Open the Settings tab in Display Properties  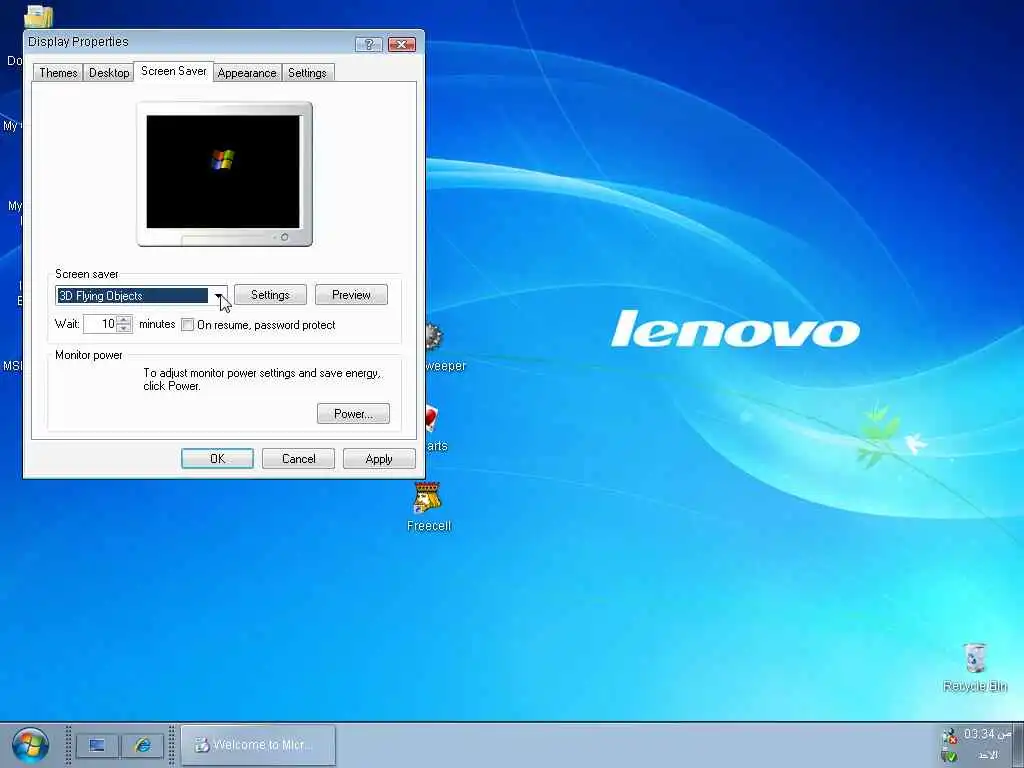coord(307,72)
